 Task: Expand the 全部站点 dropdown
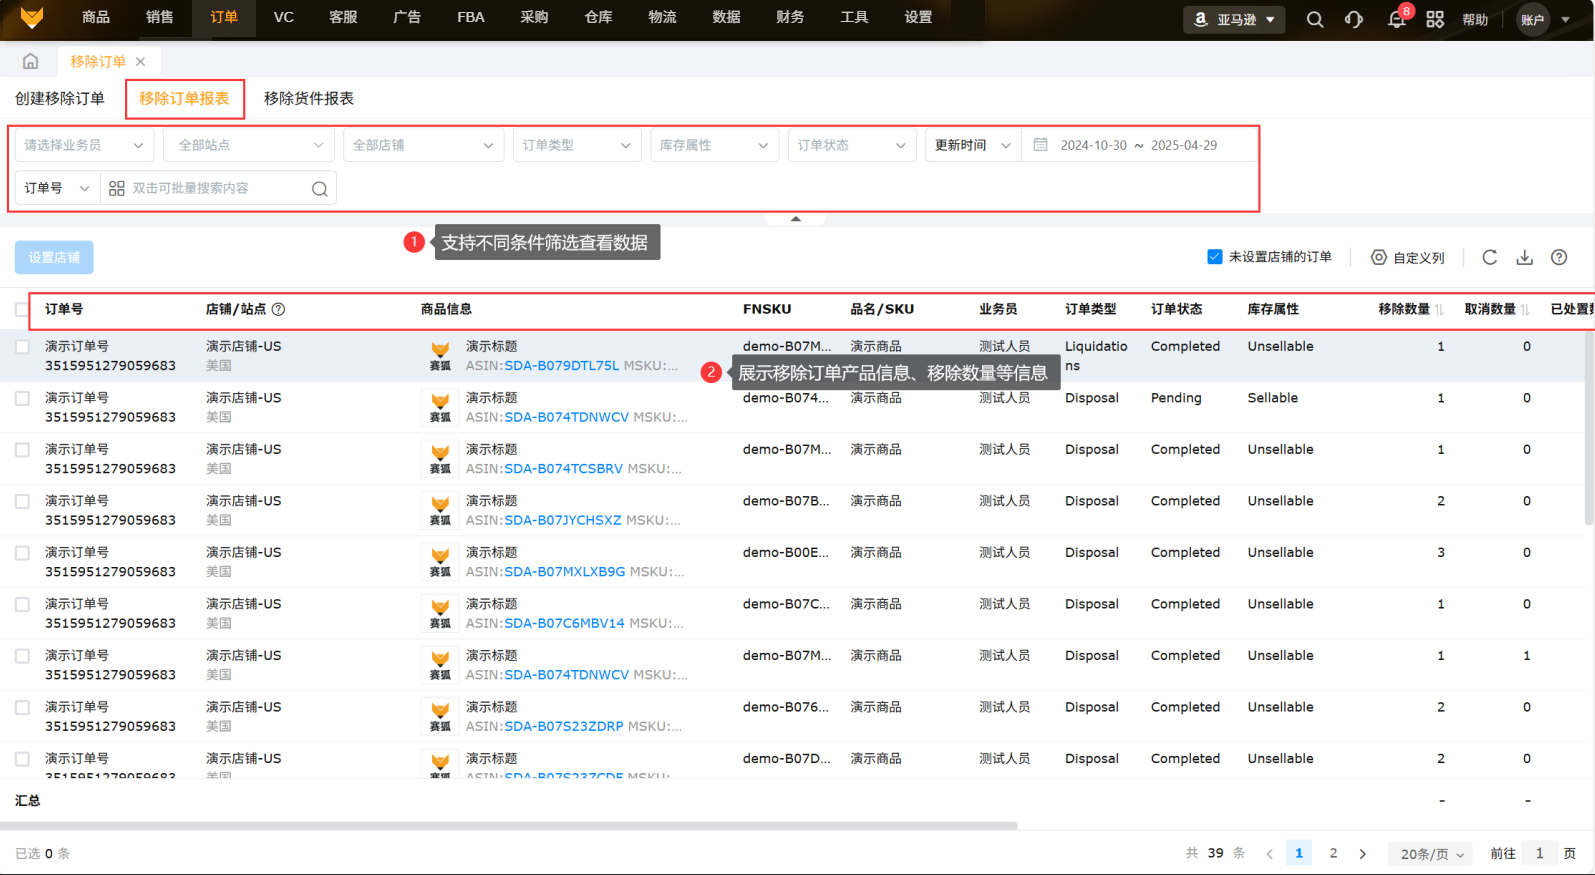pyautogui.click(x=249, y=145)
